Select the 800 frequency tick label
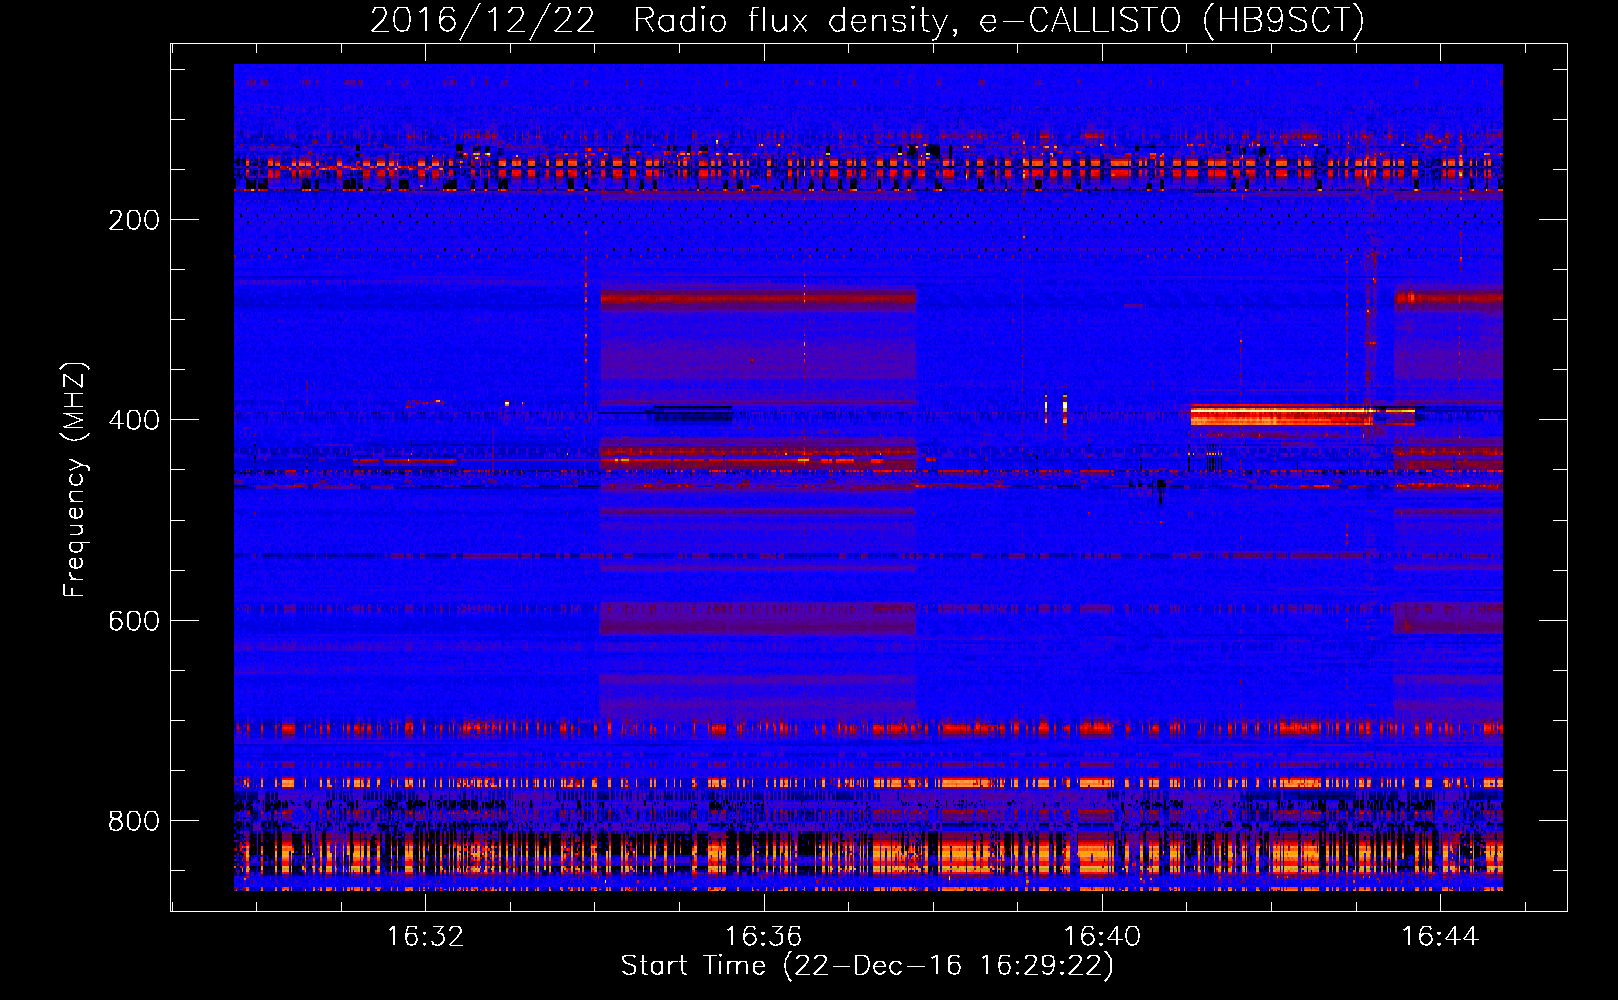The image size is (1618, 1000). 134,821
